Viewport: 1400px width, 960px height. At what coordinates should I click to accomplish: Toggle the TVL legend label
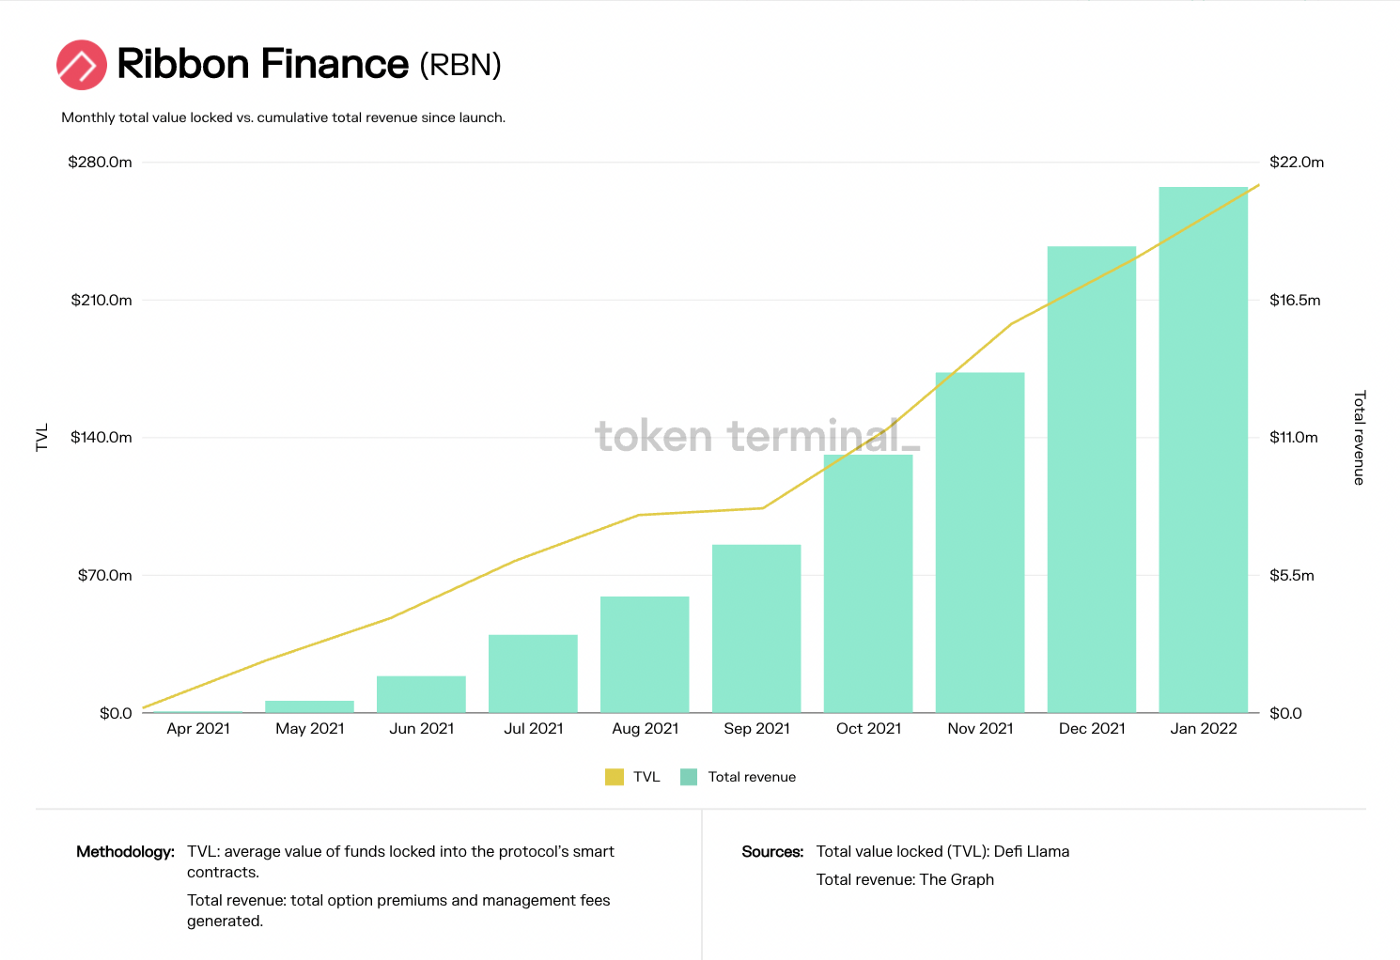click(647, 777)
